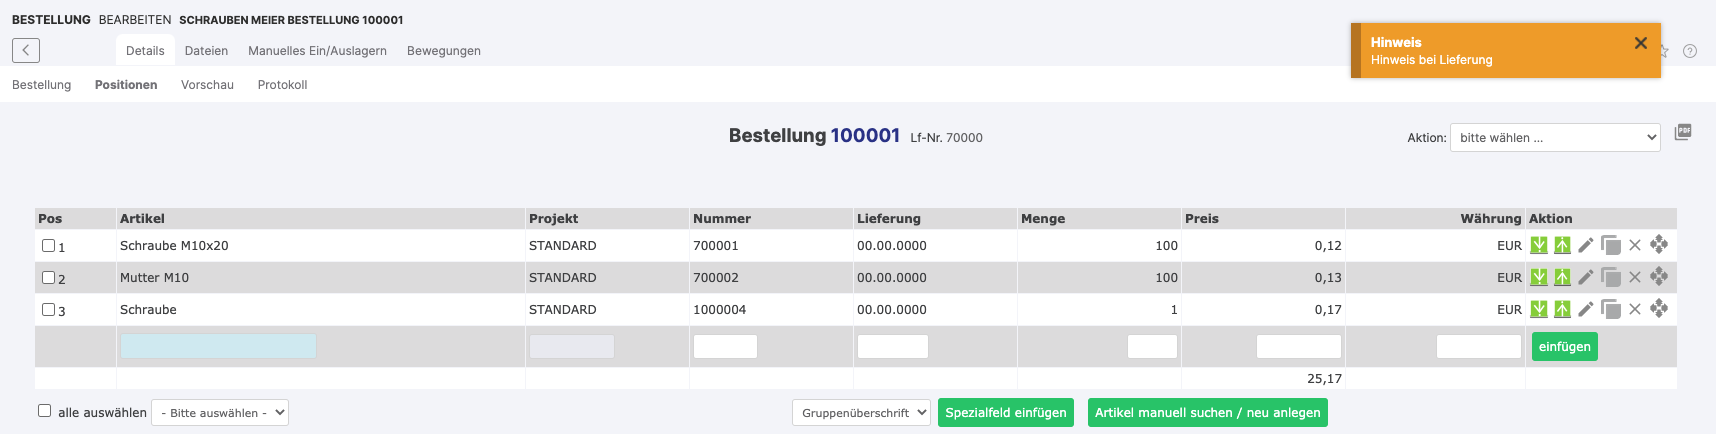Close the Hinweis notification
1716x434 pixels.
point(1640,43)
